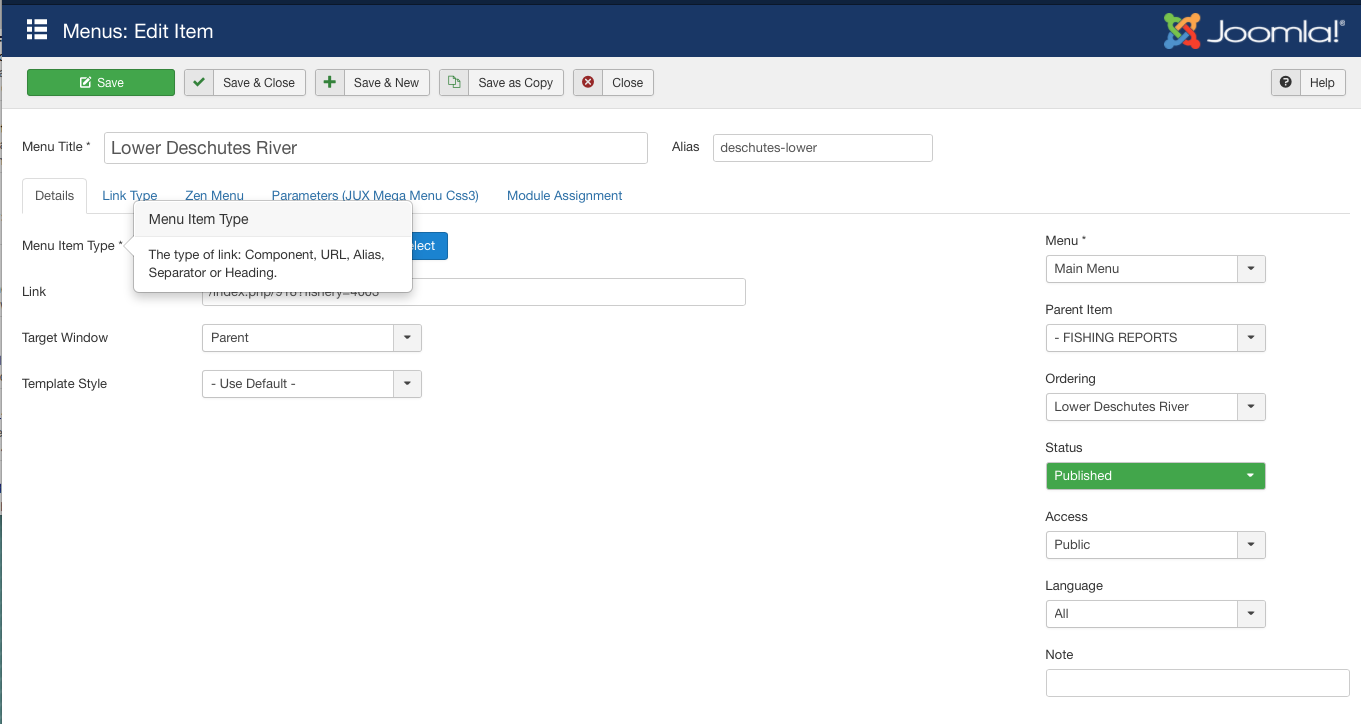
Task: Switch to the Module Assignment tab
Action: pyautogui.click(x=565, y=196)
